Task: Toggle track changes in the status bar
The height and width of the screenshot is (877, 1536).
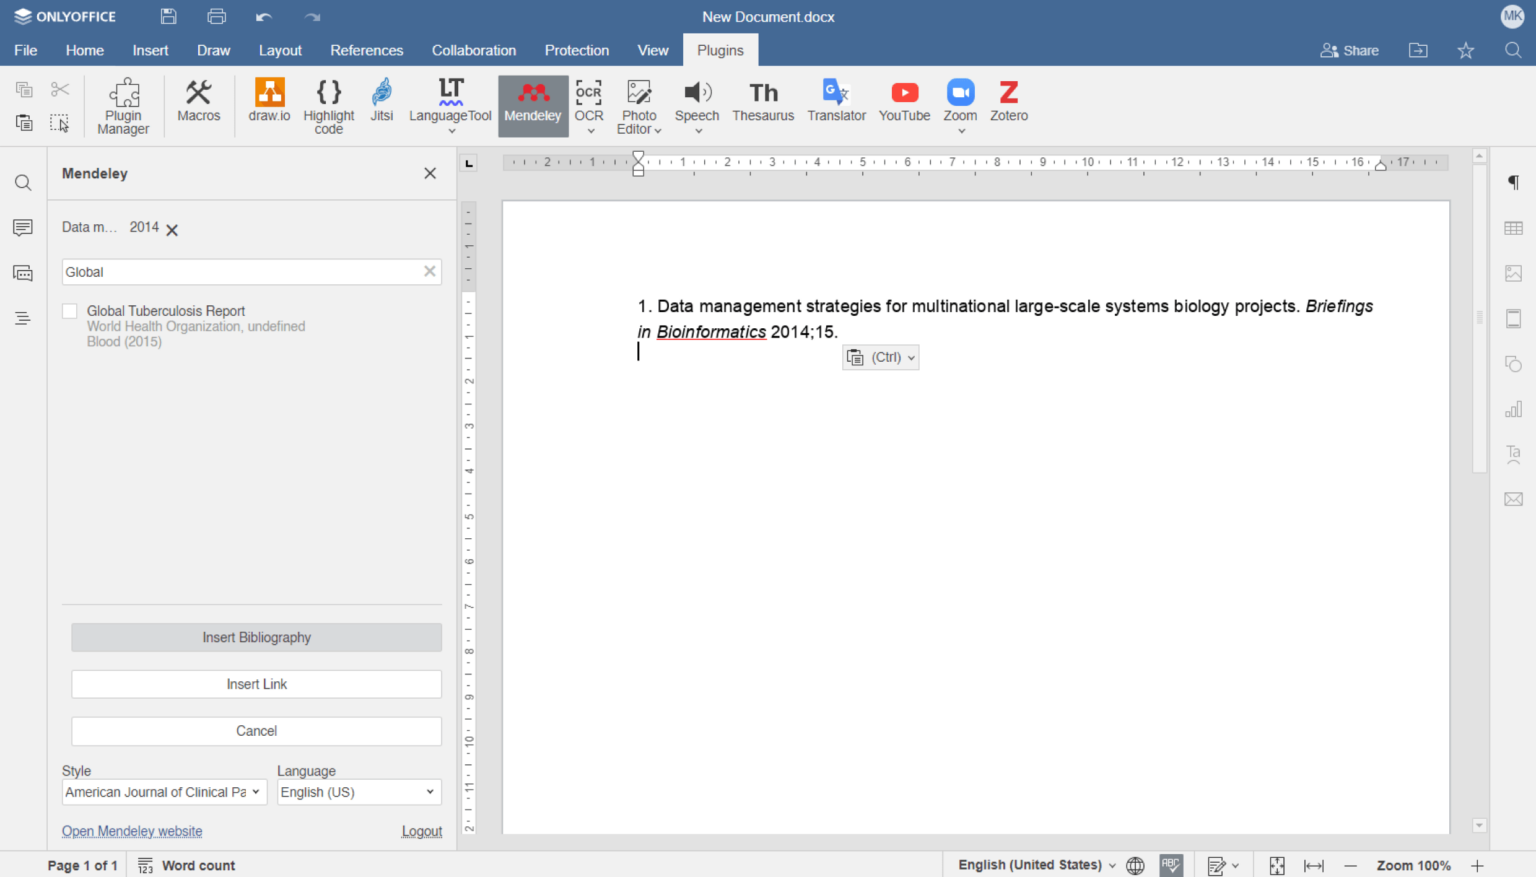Action: tap(1218, 864)
